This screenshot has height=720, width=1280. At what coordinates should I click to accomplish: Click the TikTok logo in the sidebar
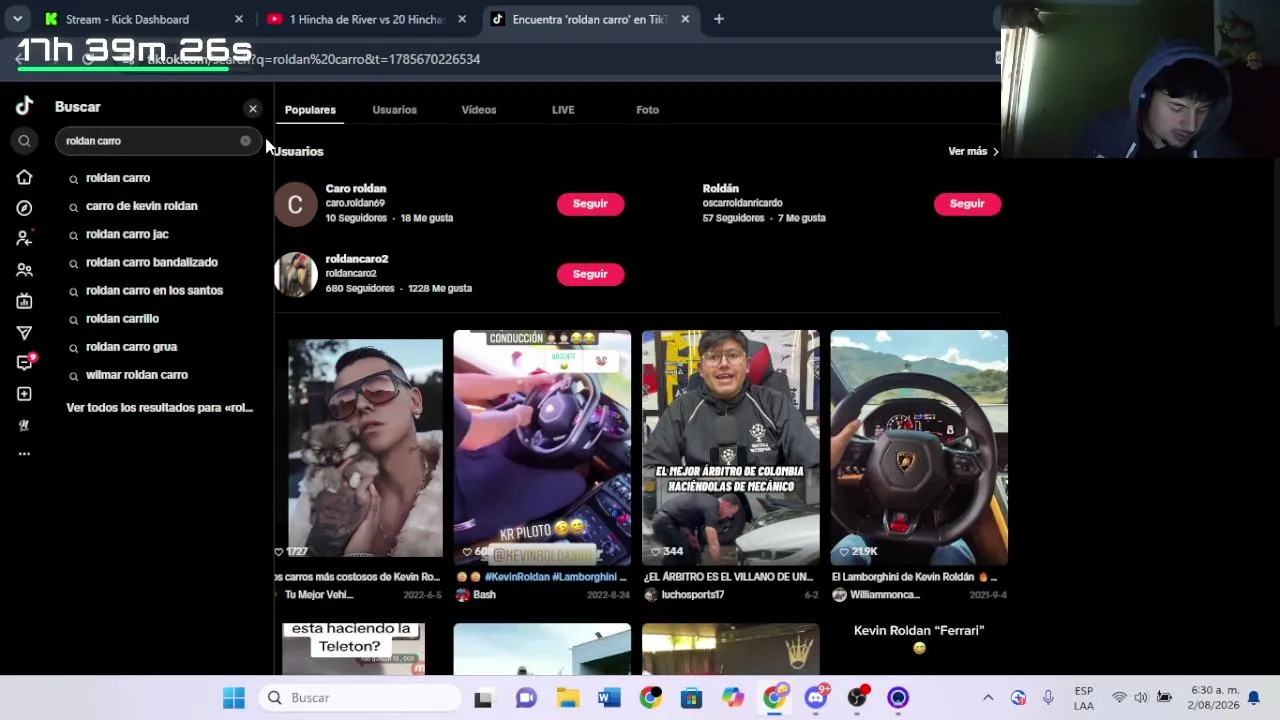[x=24, y=106]
